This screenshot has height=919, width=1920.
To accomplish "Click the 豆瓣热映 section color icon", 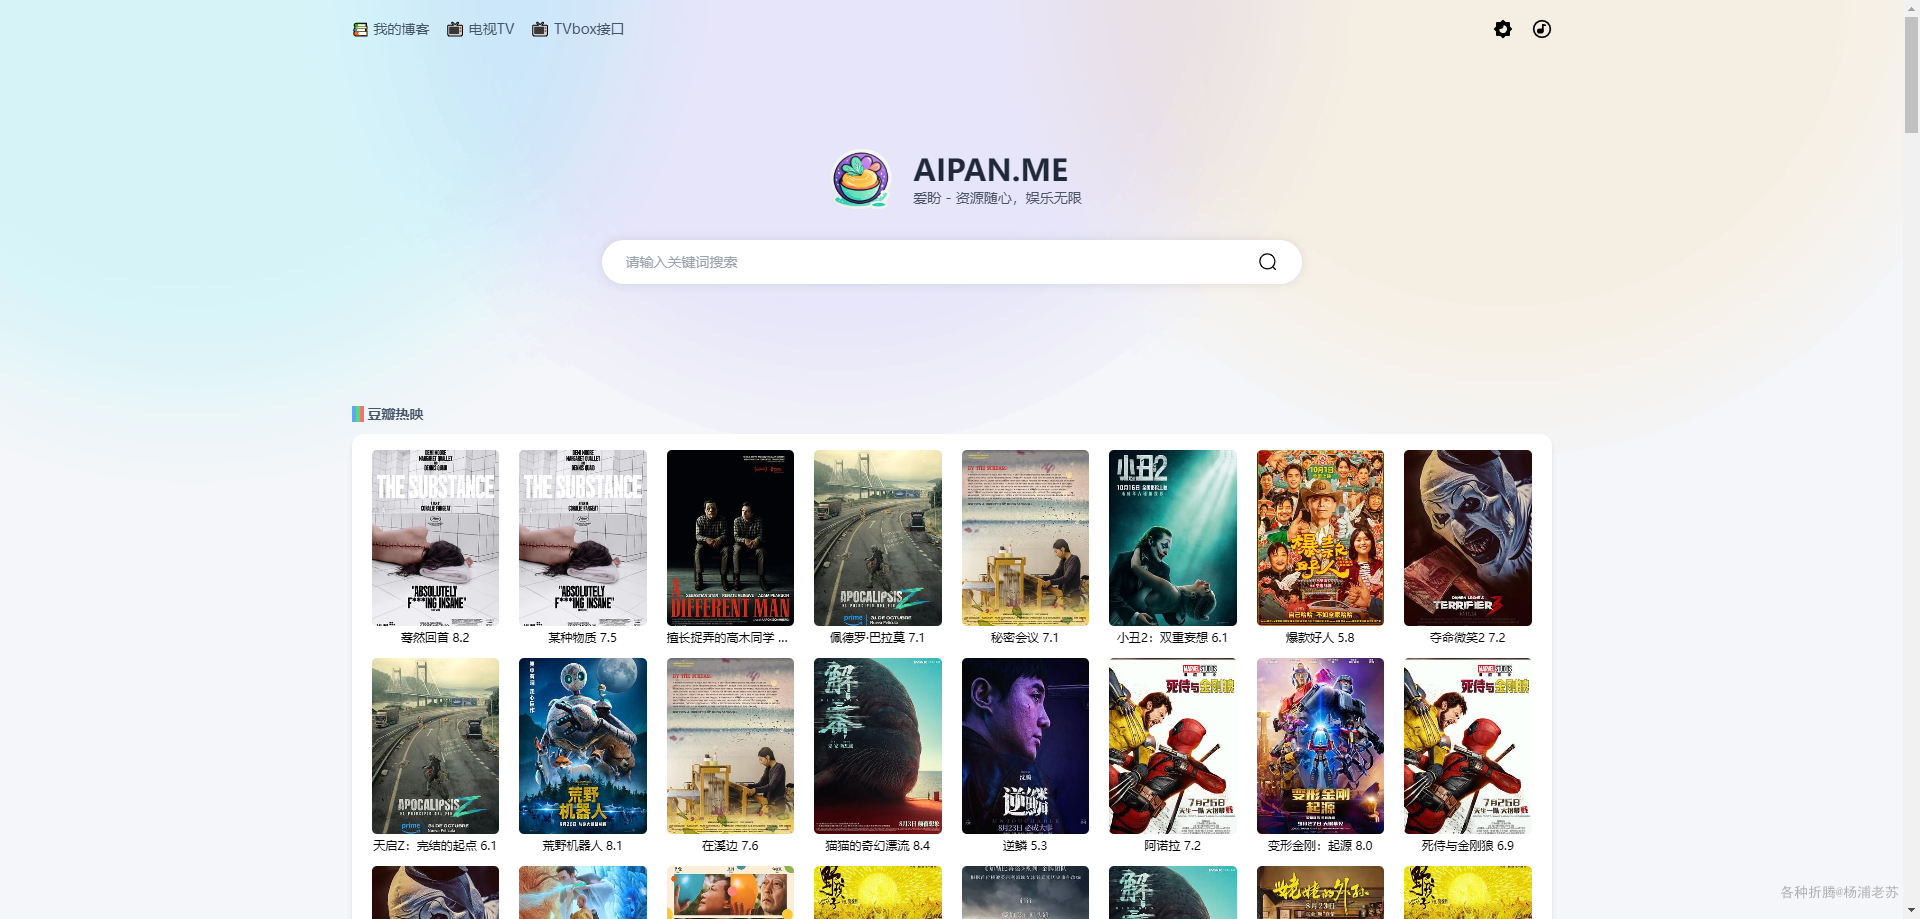I will [x=358, y=414].
